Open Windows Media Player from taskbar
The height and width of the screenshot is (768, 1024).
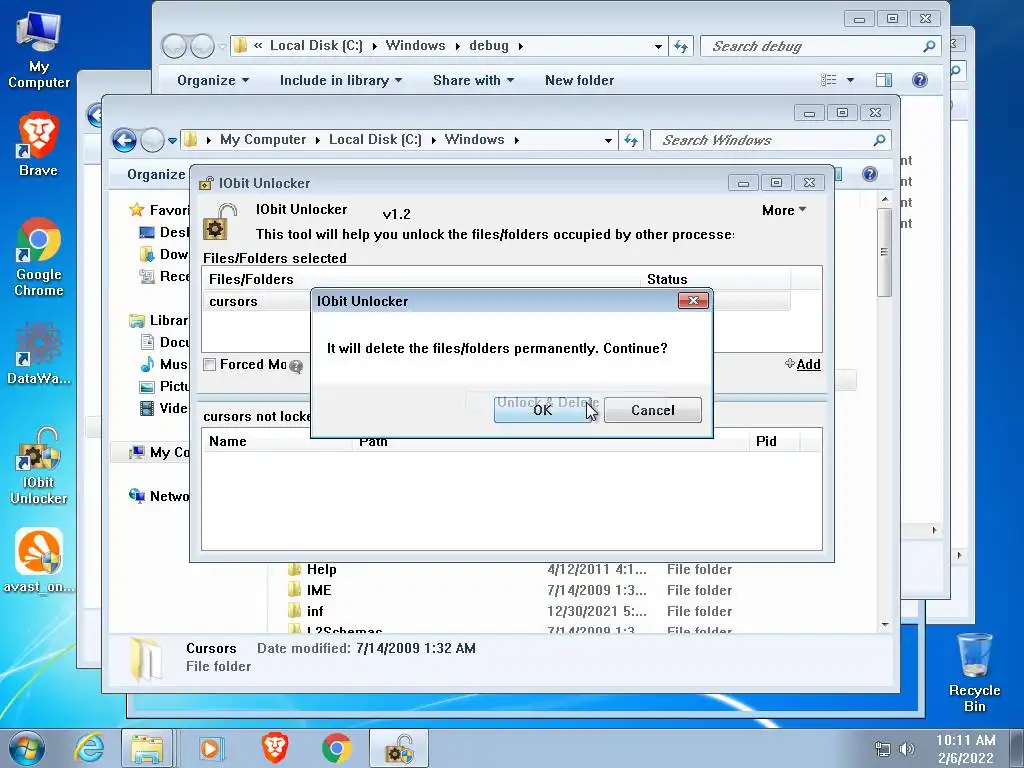point(211,748)
